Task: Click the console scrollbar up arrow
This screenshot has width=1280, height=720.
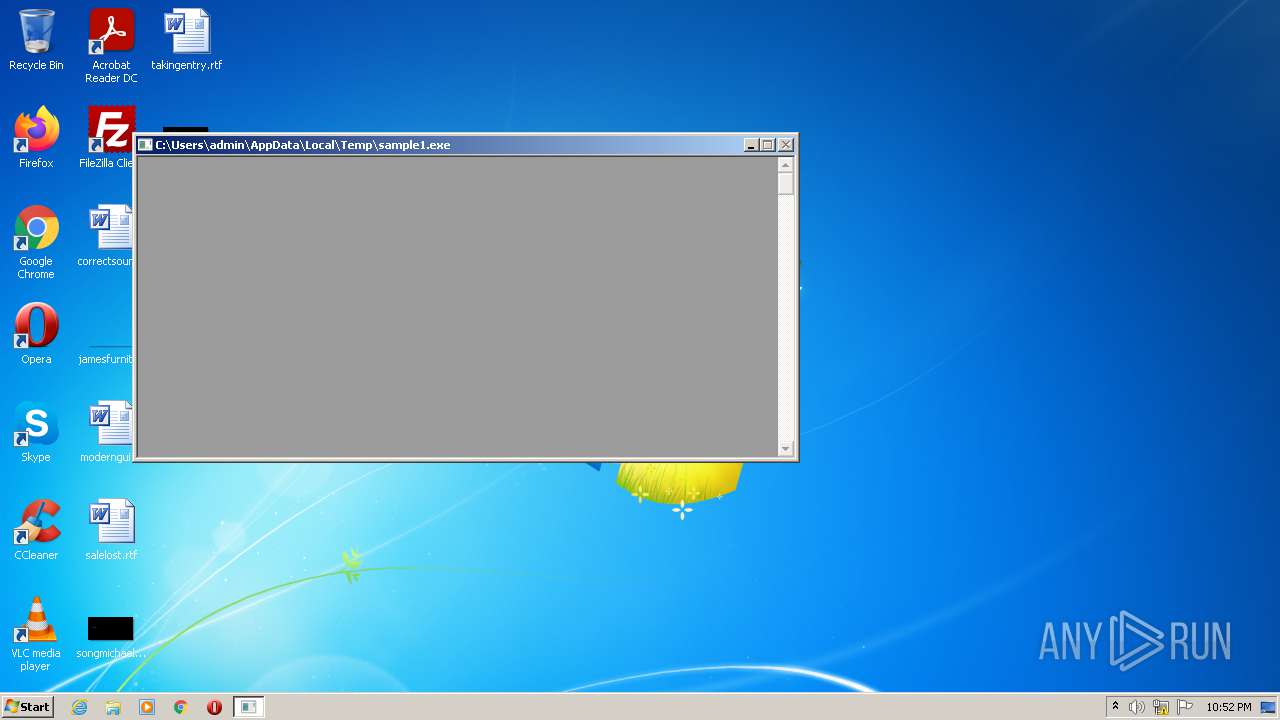Action: 786,165
